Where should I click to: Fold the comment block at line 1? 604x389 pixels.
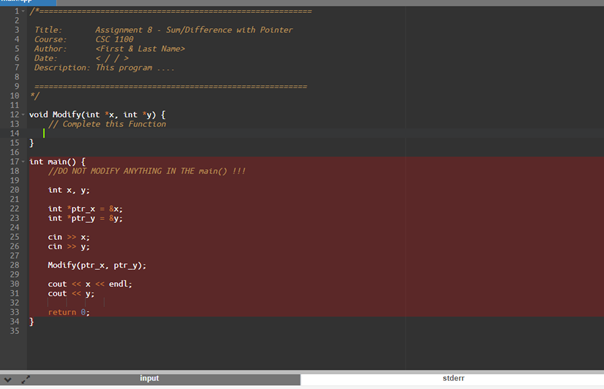click(23, 11)
